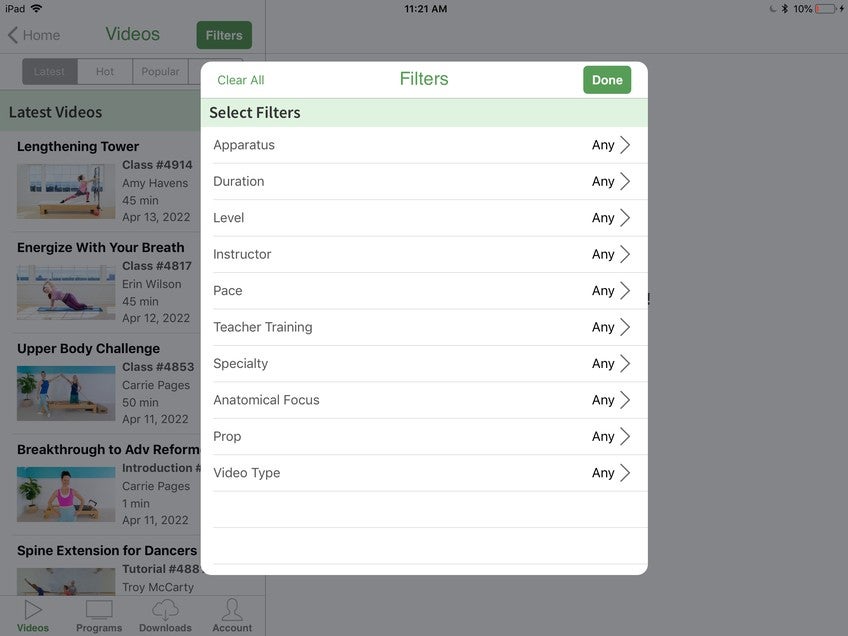
Task: Tap the Clear All link
Action: (241, 80)
